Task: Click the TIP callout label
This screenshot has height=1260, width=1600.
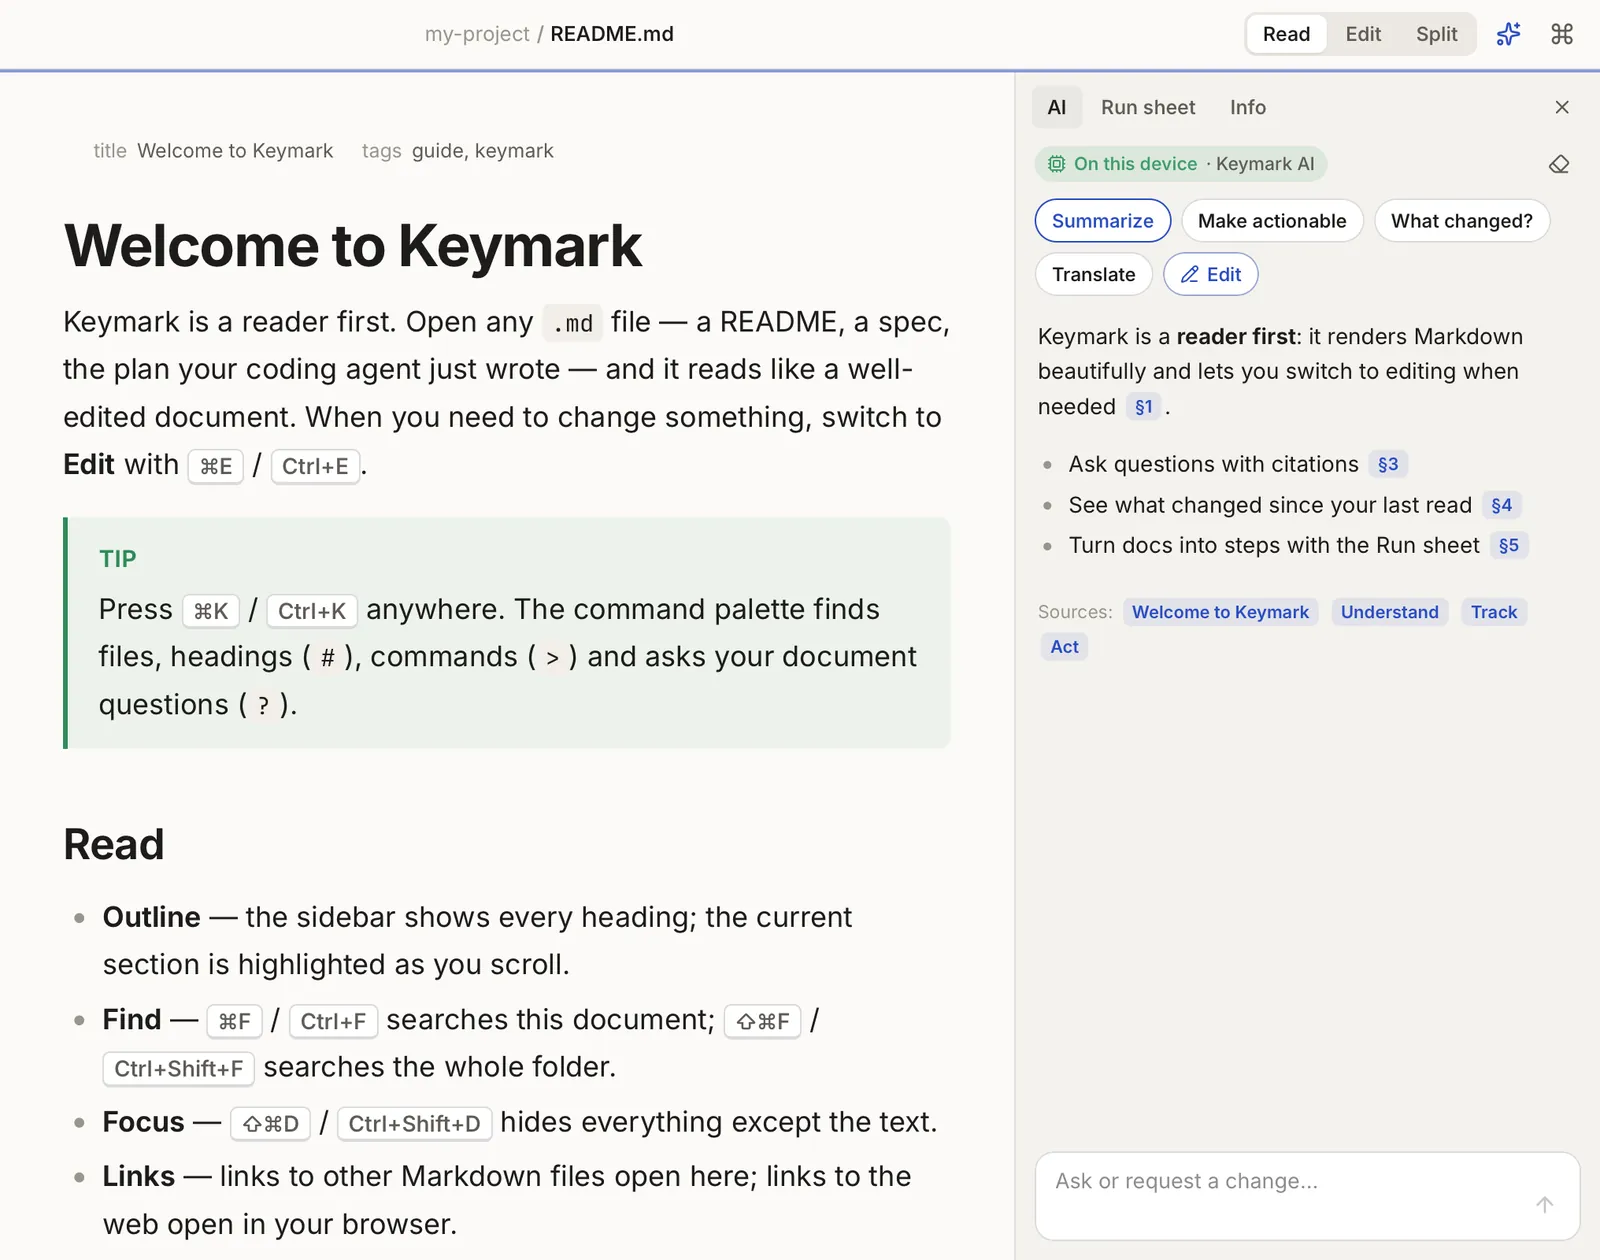Action: point(118,559)
